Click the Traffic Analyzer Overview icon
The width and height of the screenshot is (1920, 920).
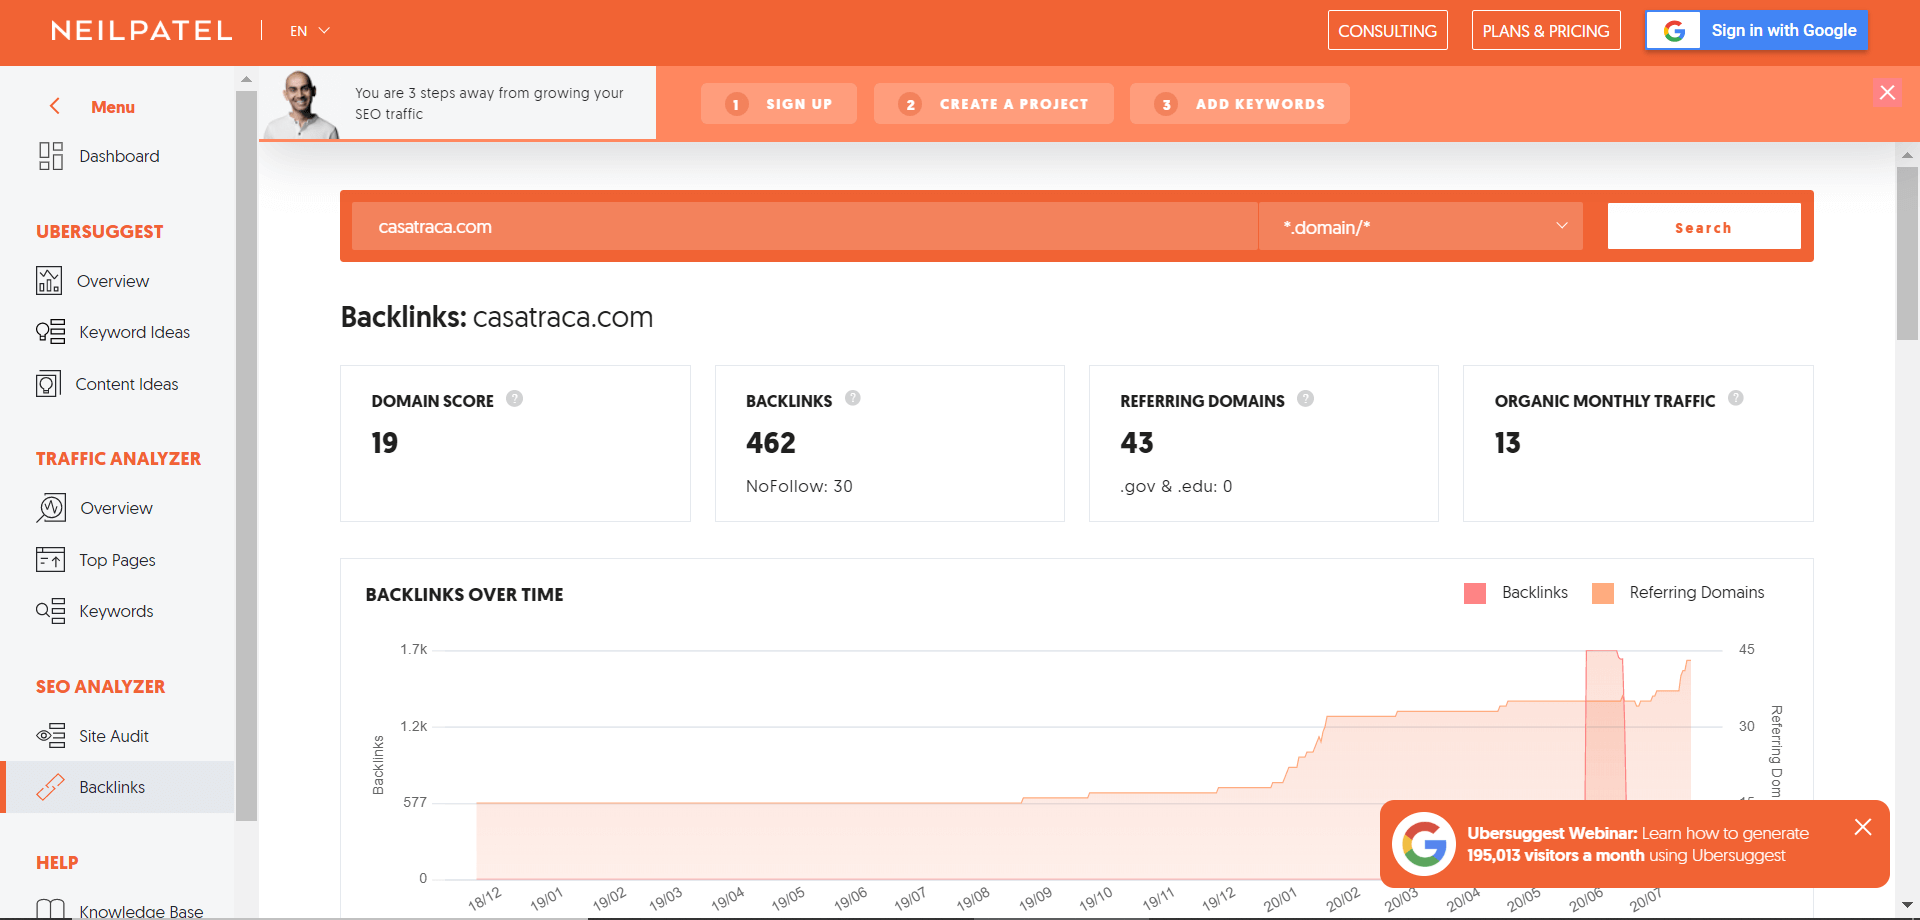tap(51, 508)
